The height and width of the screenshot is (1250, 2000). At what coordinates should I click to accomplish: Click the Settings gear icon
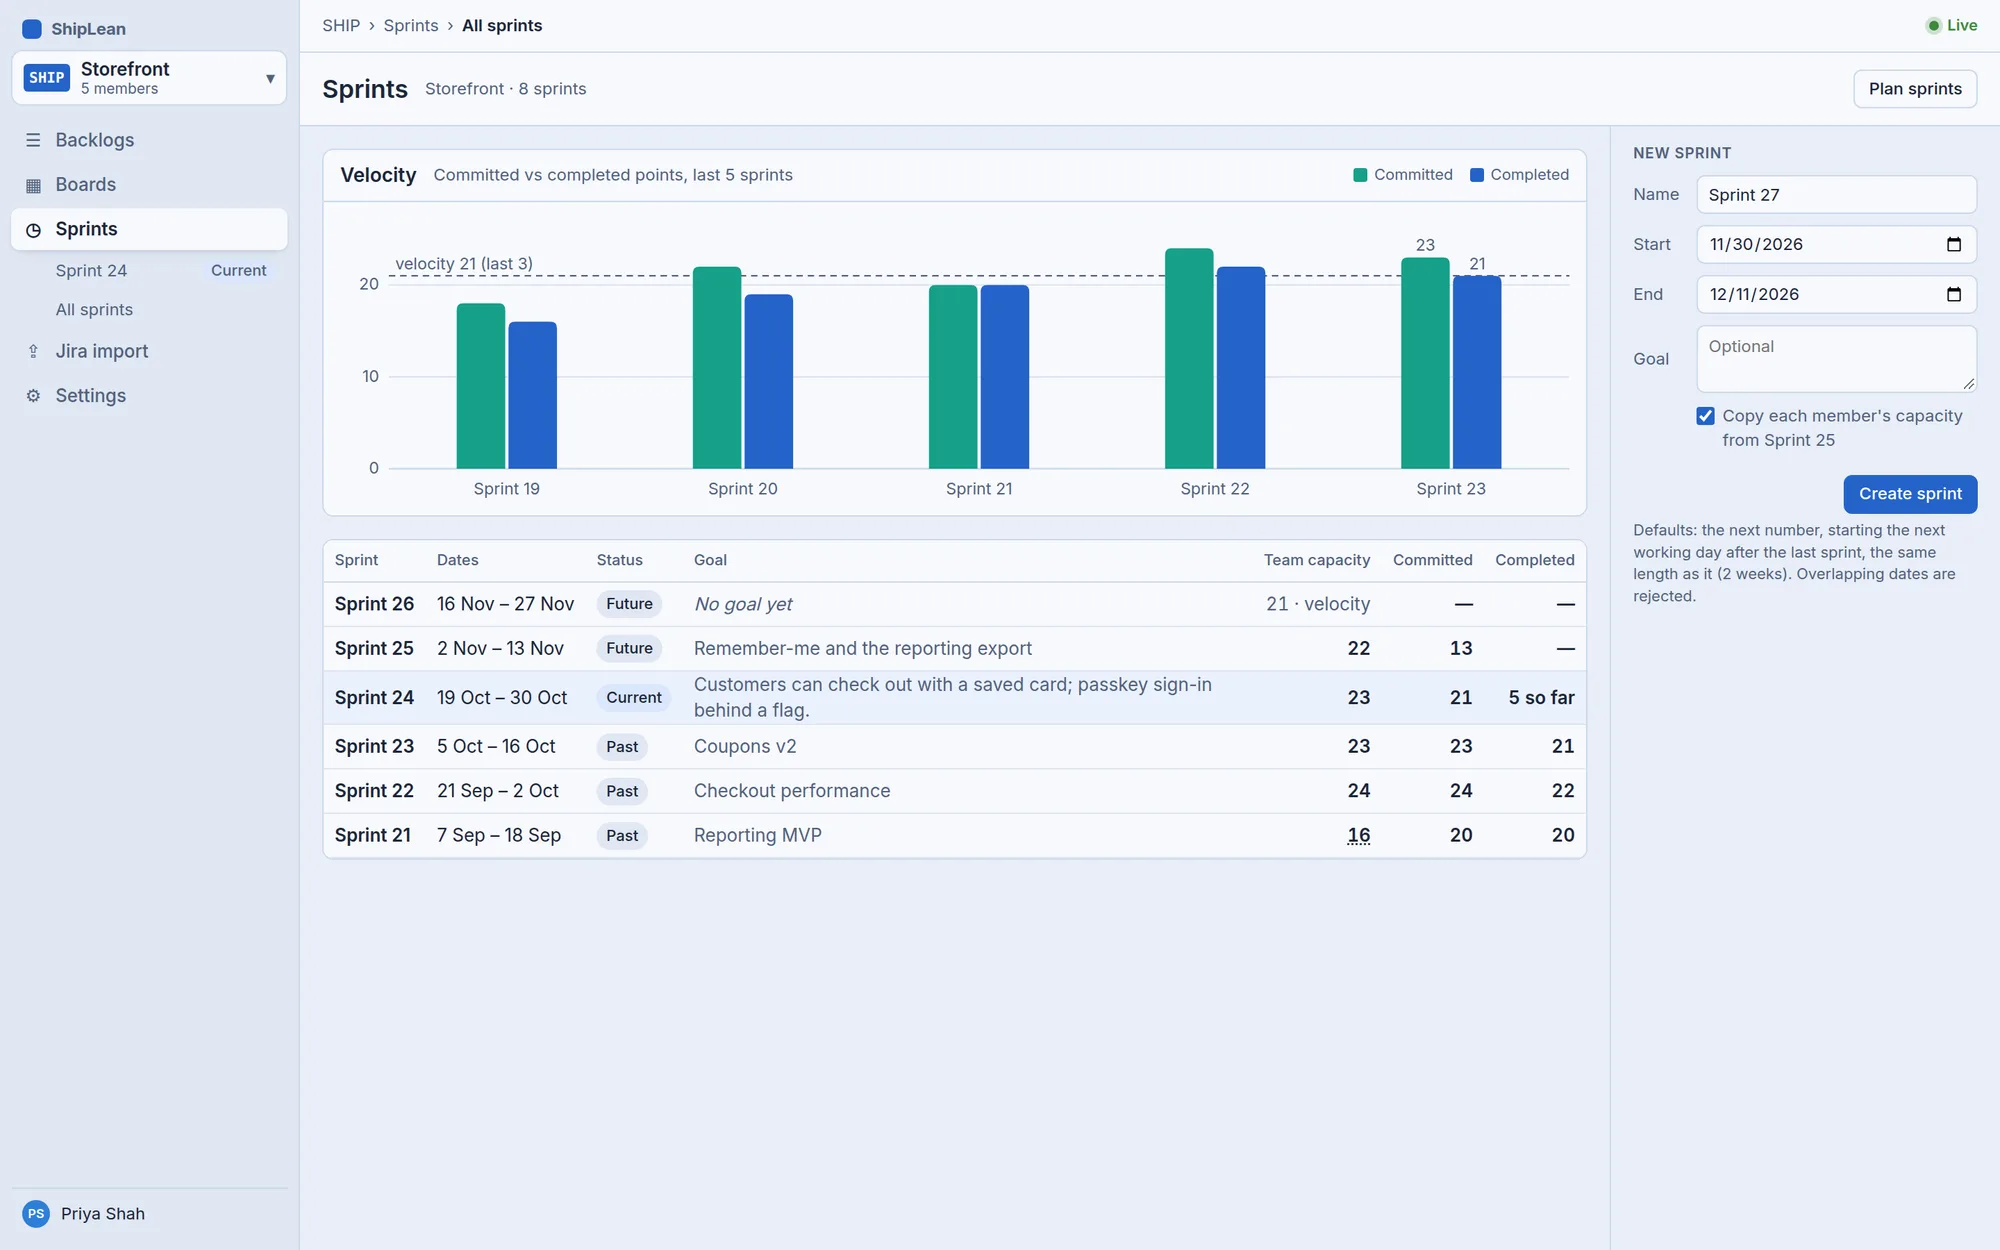click(x=33, y=396)
